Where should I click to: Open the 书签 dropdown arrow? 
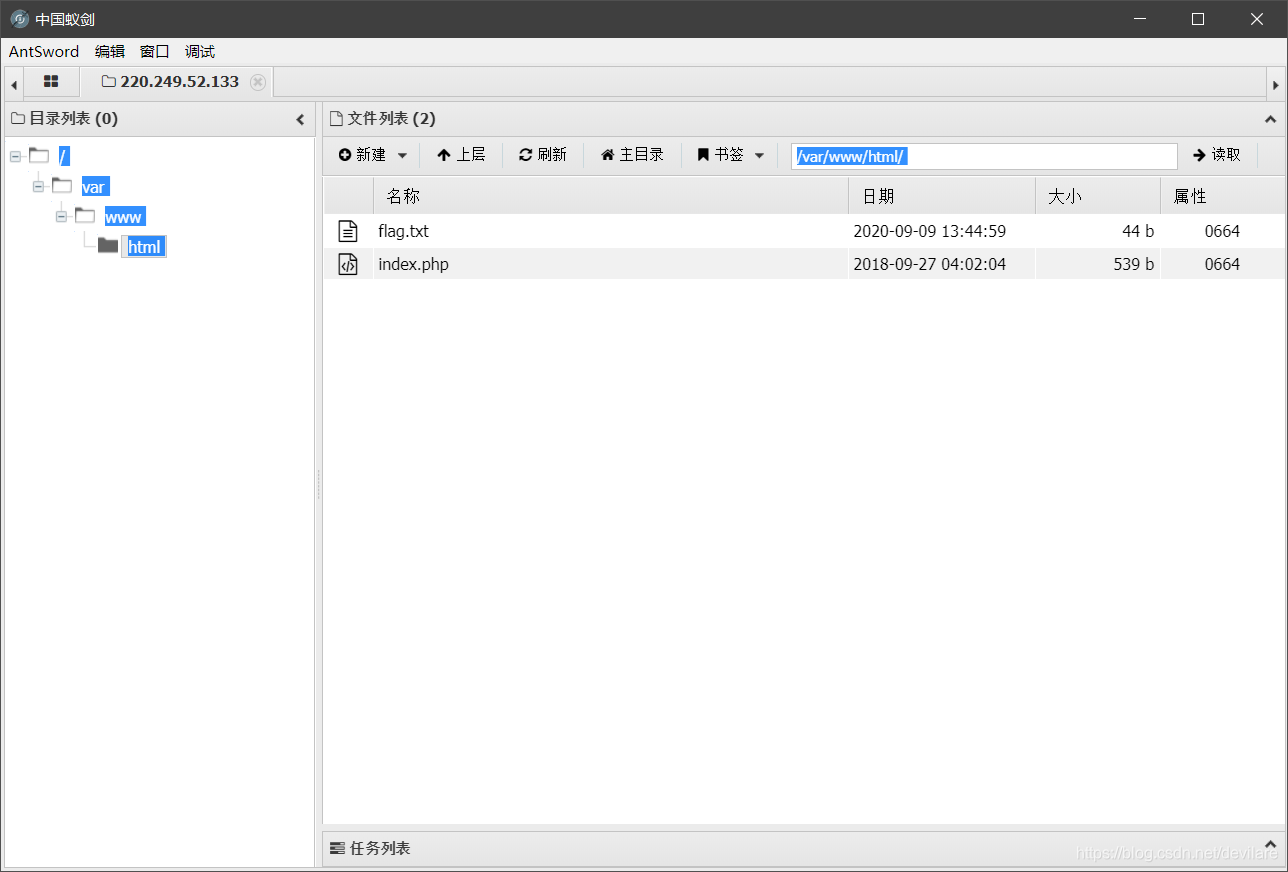tap(759, 156)
